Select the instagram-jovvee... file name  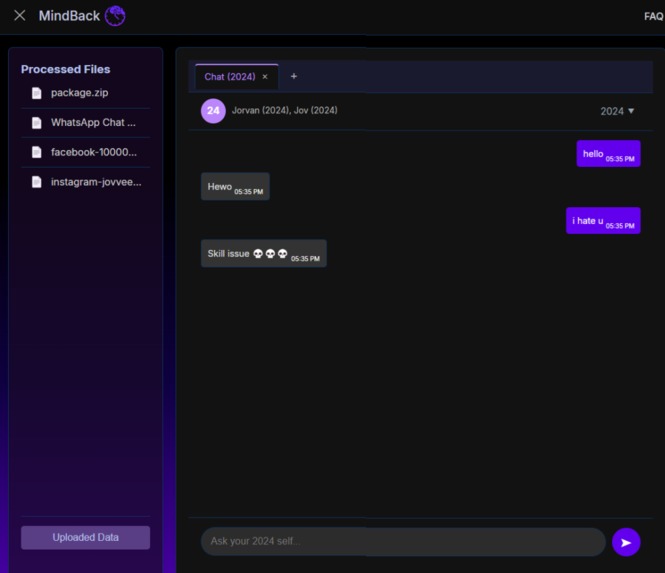point(96,182)
